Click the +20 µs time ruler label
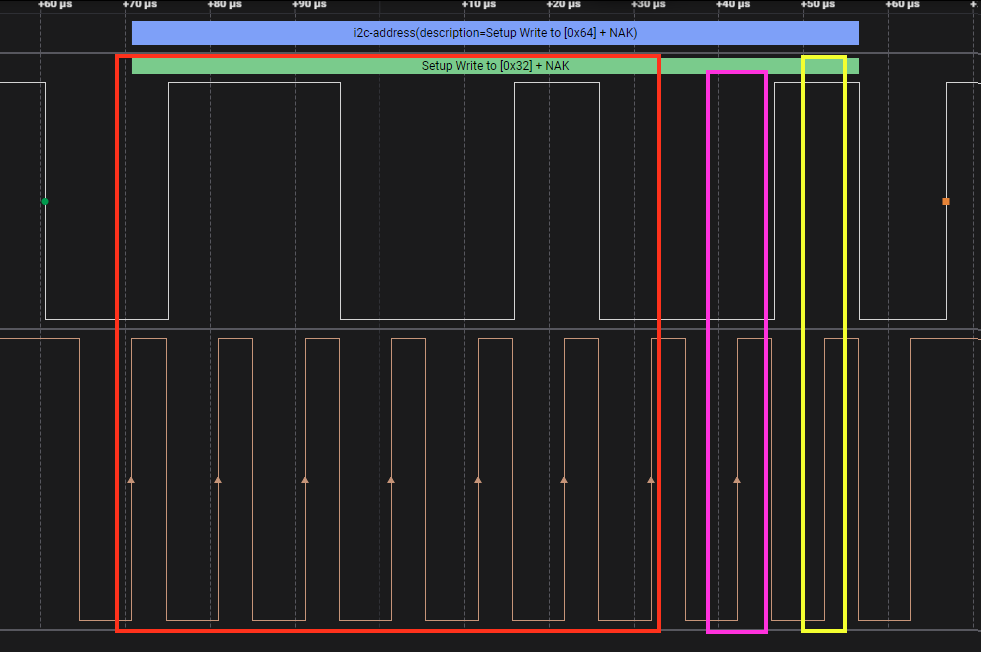 (x=563, y=4)
